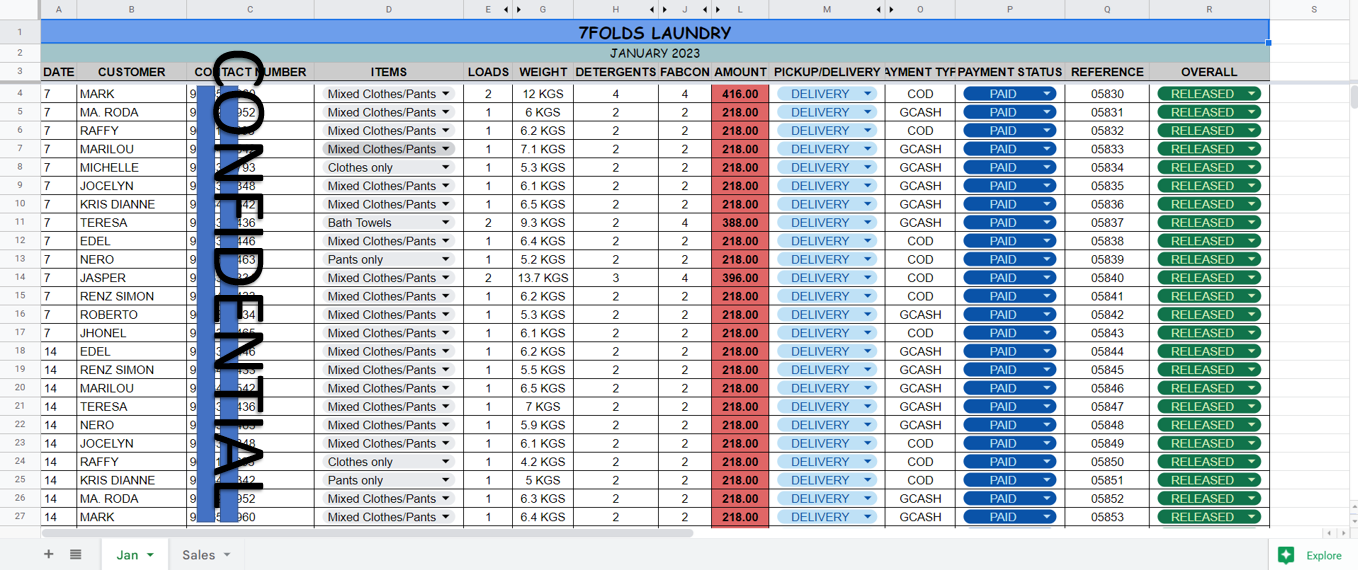Select reference cell 05837
Screen dimensions: 1358x575
[x=1107, y=223]
